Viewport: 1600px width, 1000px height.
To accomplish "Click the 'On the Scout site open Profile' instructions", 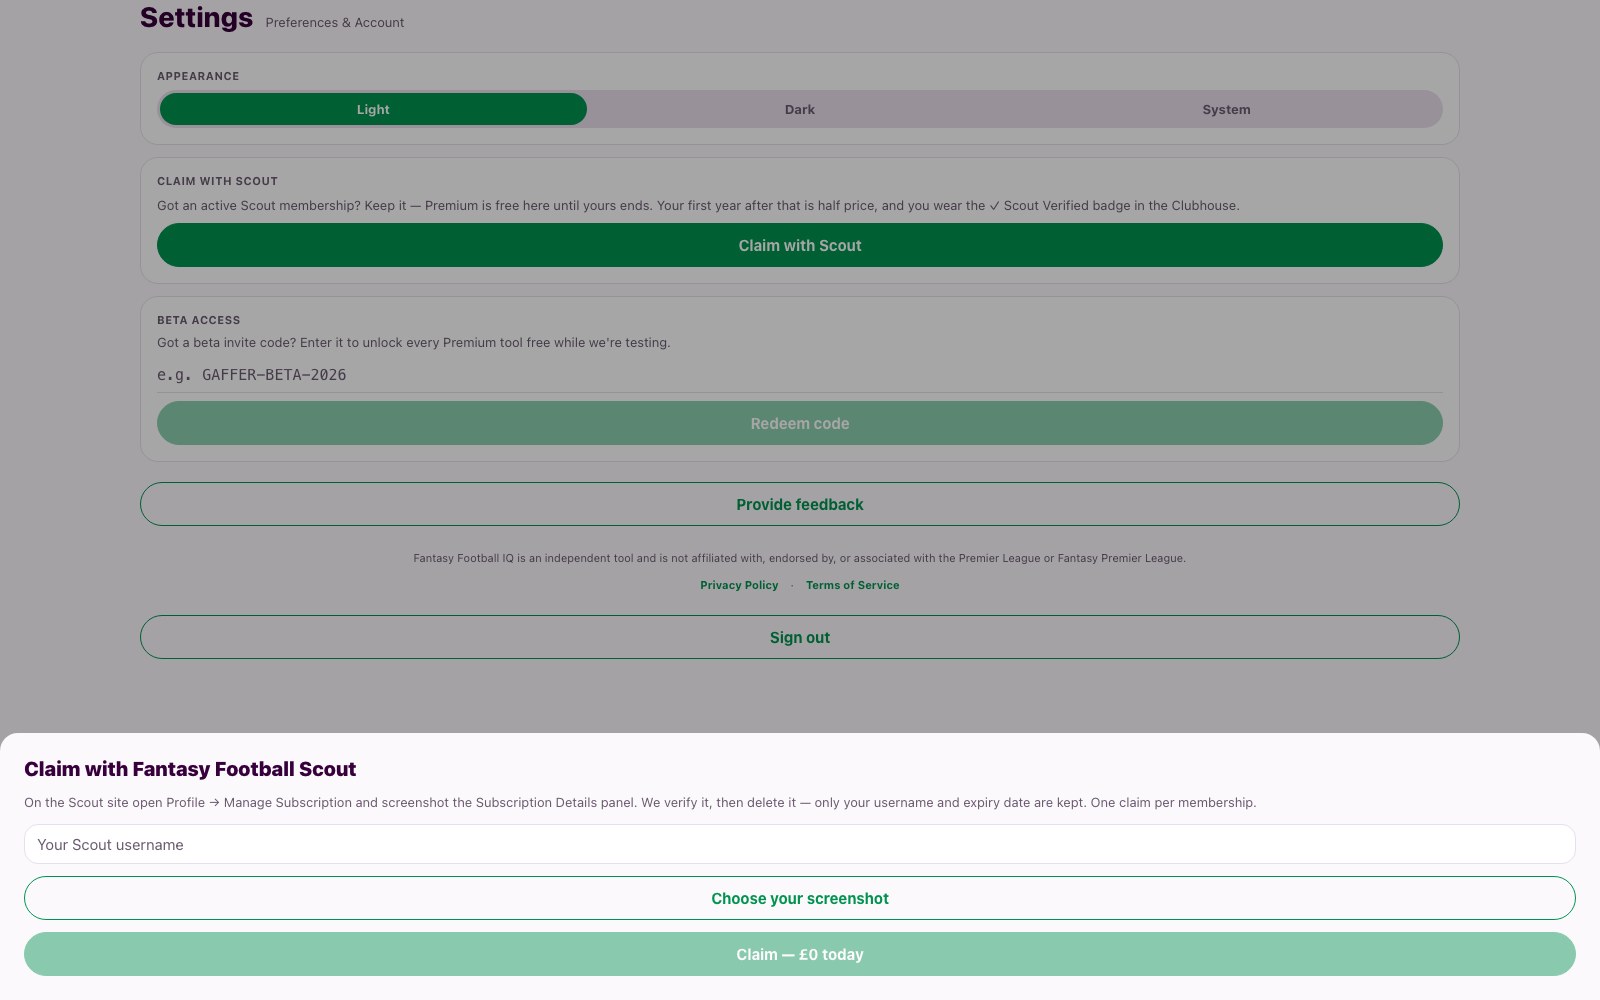I will [x=640, y=802].
